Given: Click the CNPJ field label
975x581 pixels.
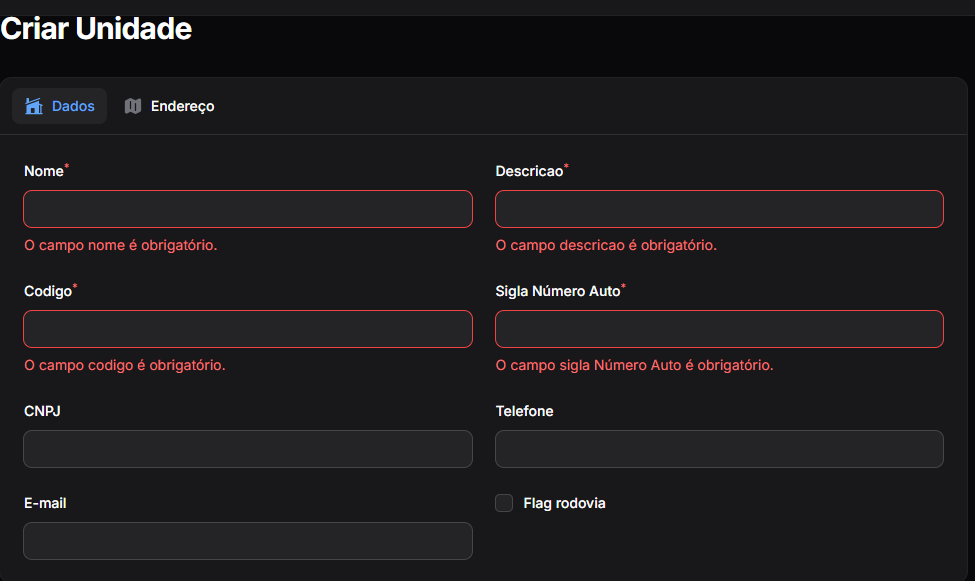Looking at the screenshot, I should coord(43,411).
